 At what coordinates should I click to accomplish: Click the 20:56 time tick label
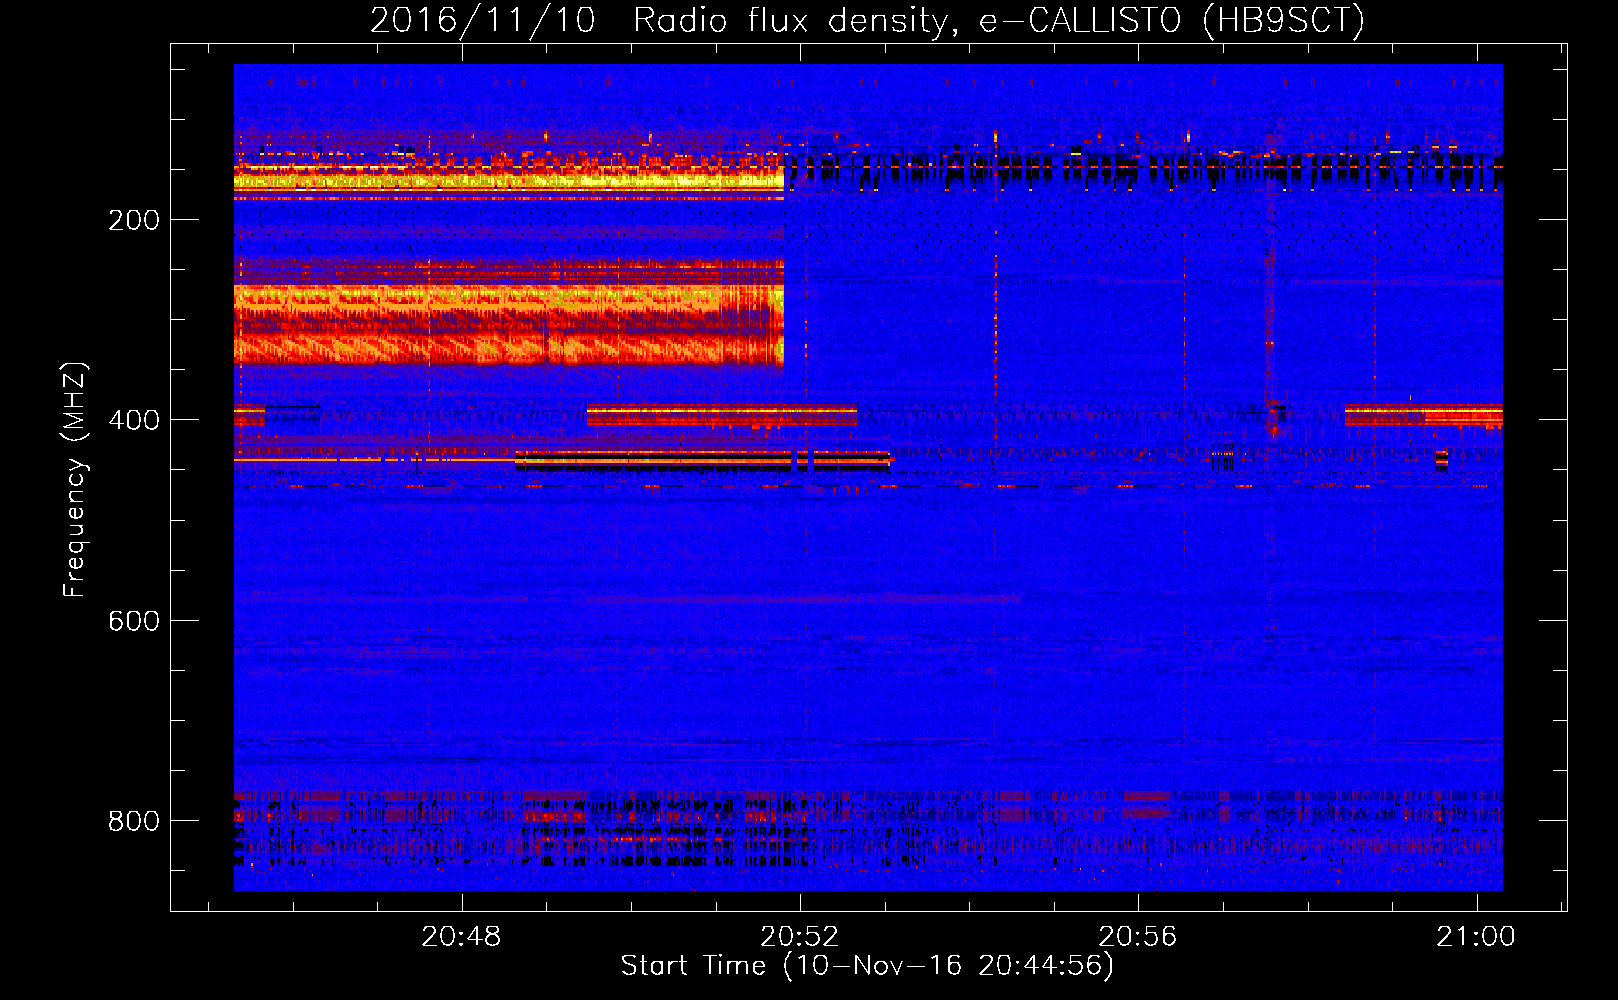pyautogui.click(x=1138, y=937)
